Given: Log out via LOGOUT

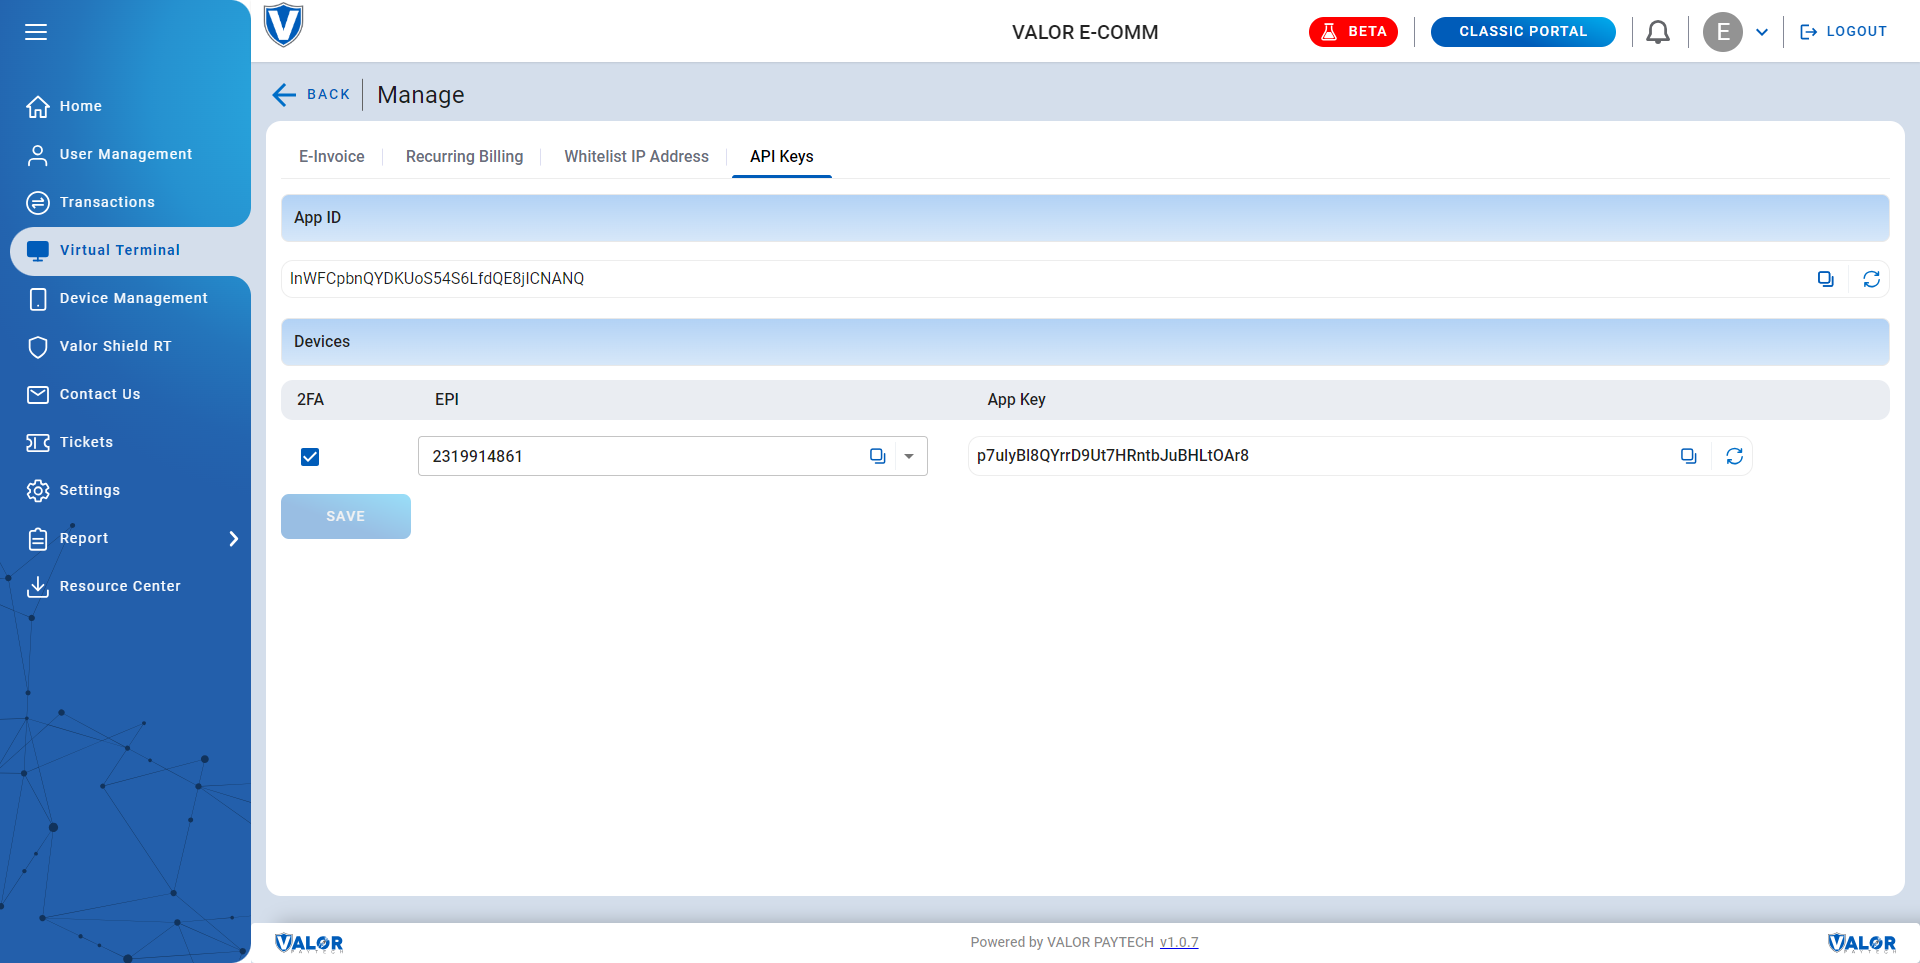Looking at the screenshot, I should point(1843,32).
